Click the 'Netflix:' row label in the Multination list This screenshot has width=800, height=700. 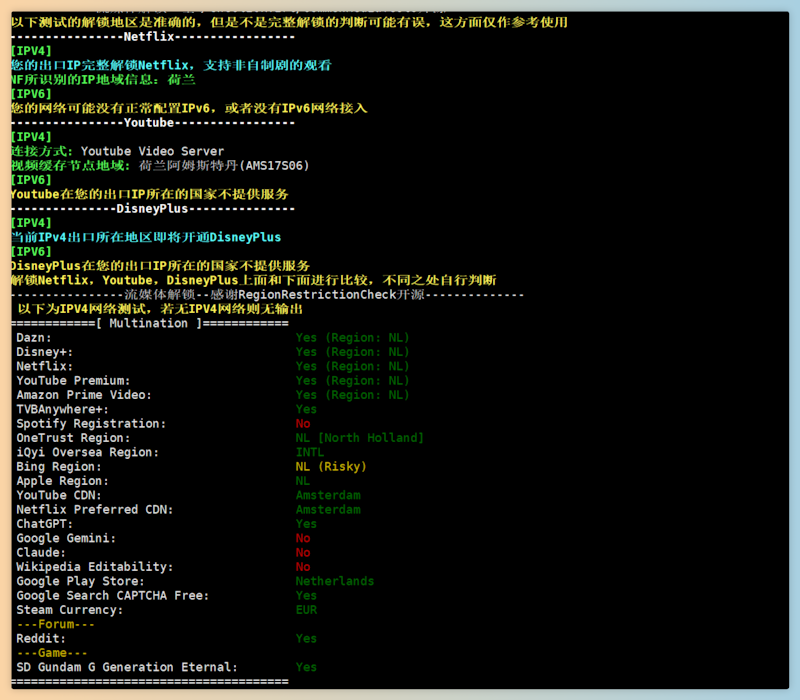(x=44, y=366)
